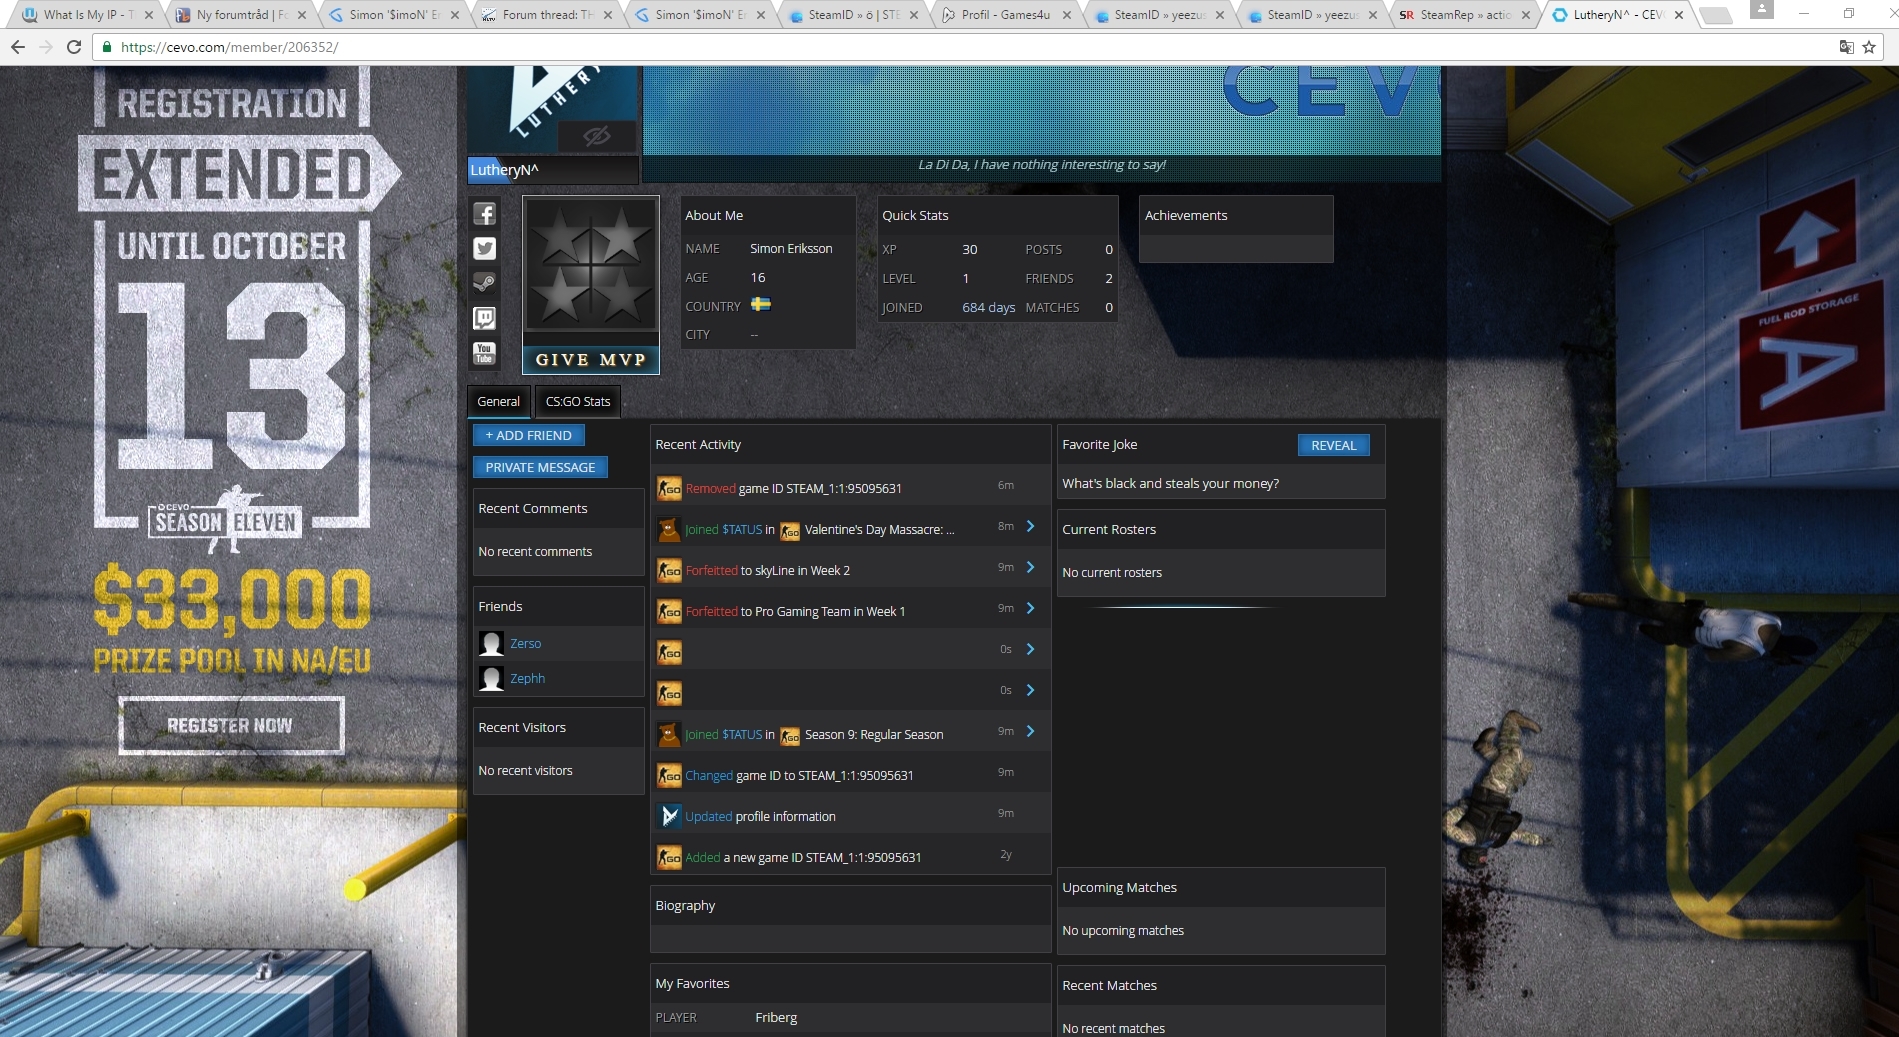The image size is (1899, 1037).
Task: Click the + ADD FRIEND button
Action: [529, 436]
